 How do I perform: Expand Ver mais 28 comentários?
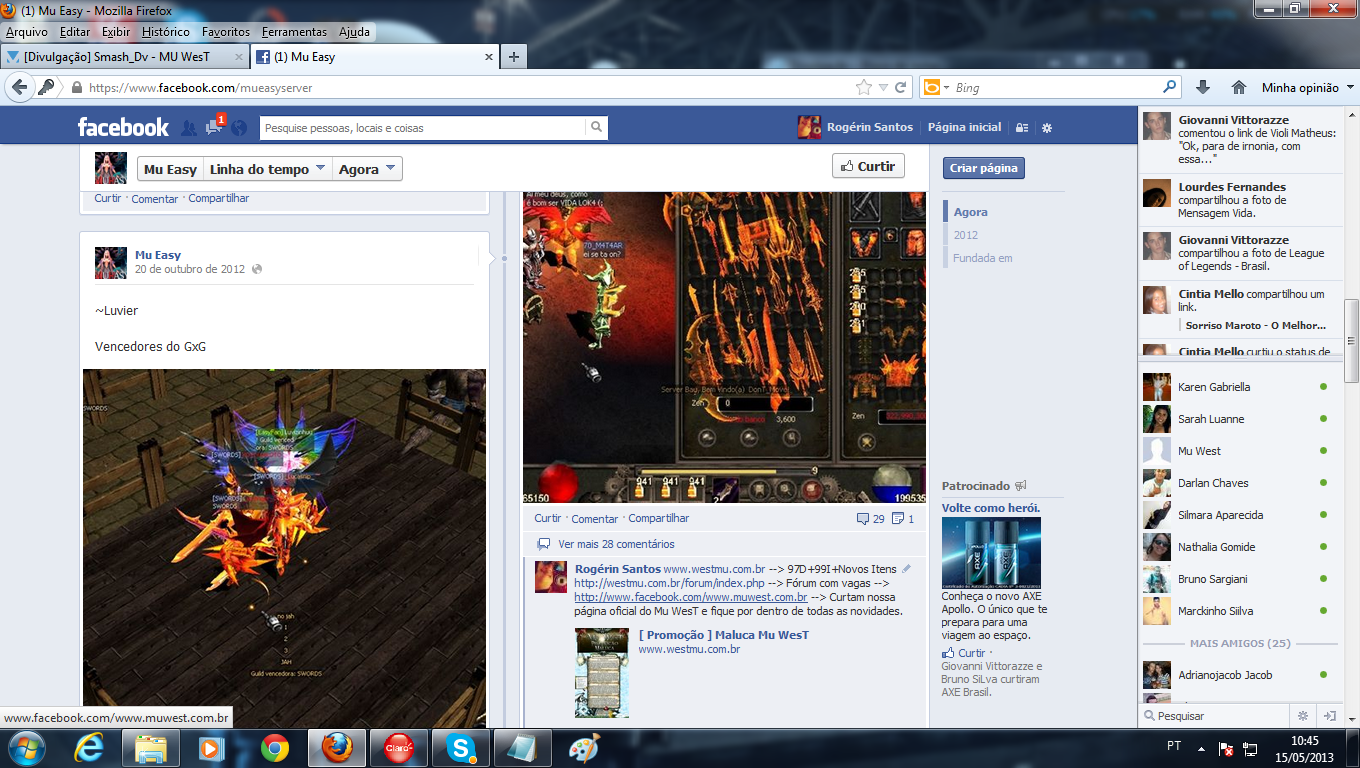coord(616,544)
